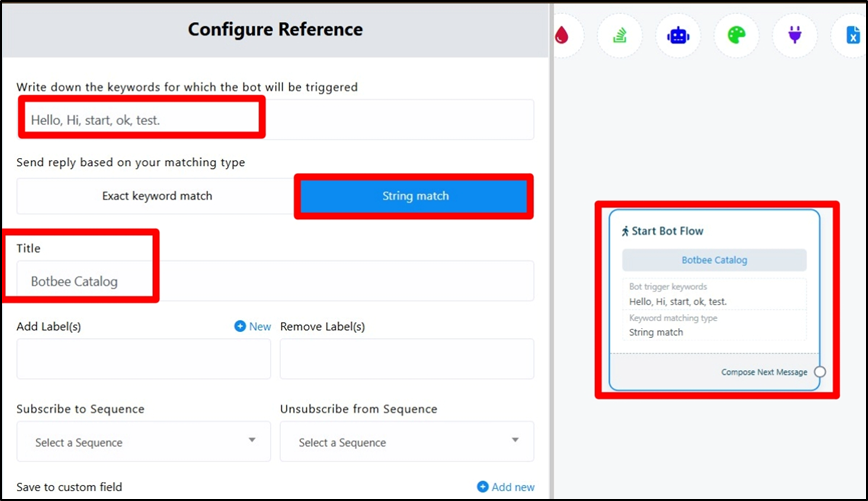Click Botbee Catalog title in flow node
This screenshot has height=501, width=868.
point(714,260)
